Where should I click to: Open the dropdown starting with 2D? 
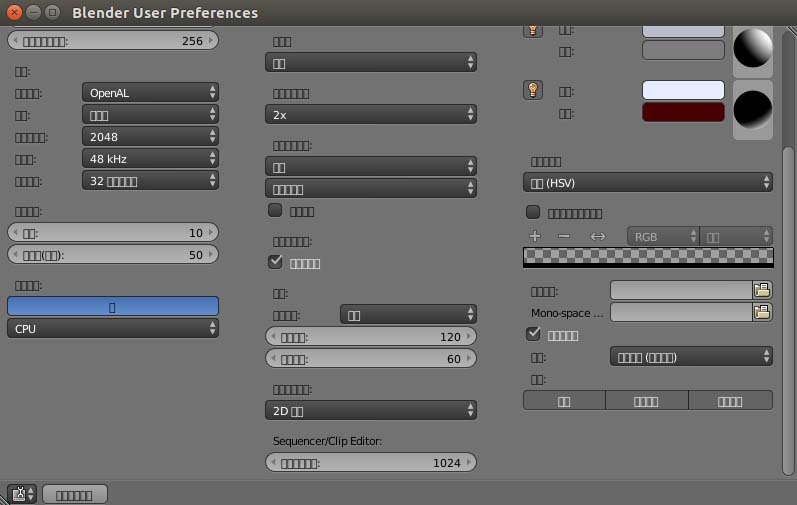click(371, 410)
